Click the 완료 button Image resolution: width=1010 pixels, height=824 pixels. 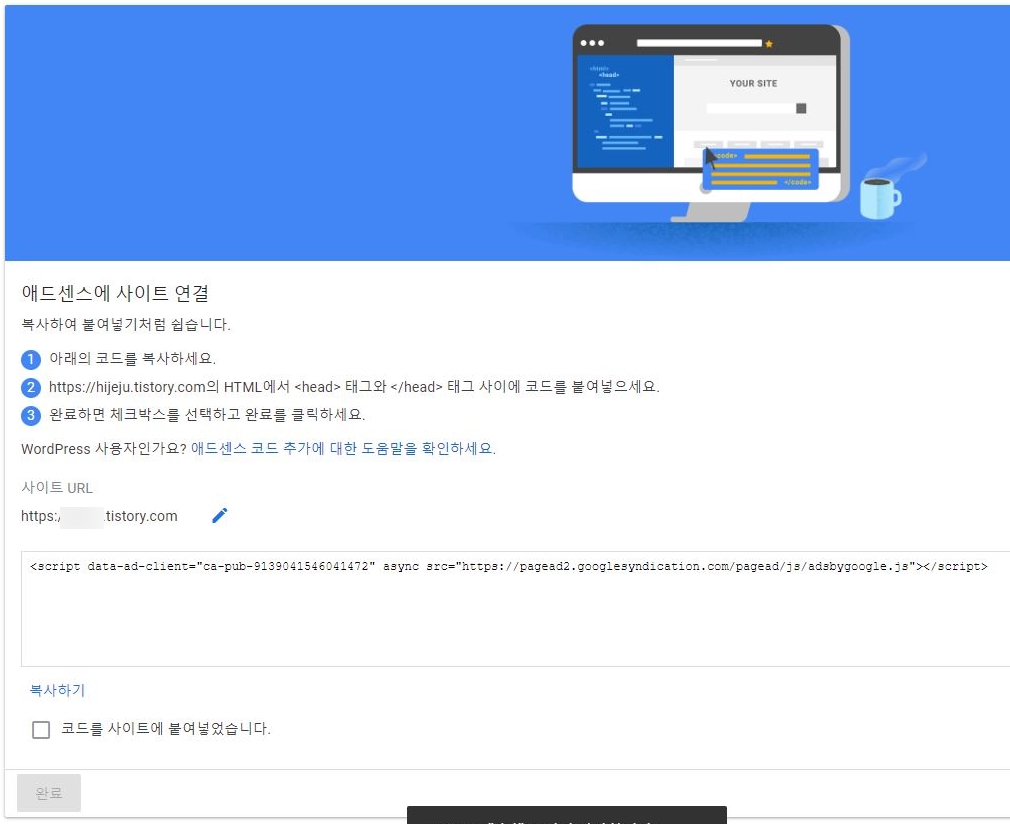(x=49, y=792)
